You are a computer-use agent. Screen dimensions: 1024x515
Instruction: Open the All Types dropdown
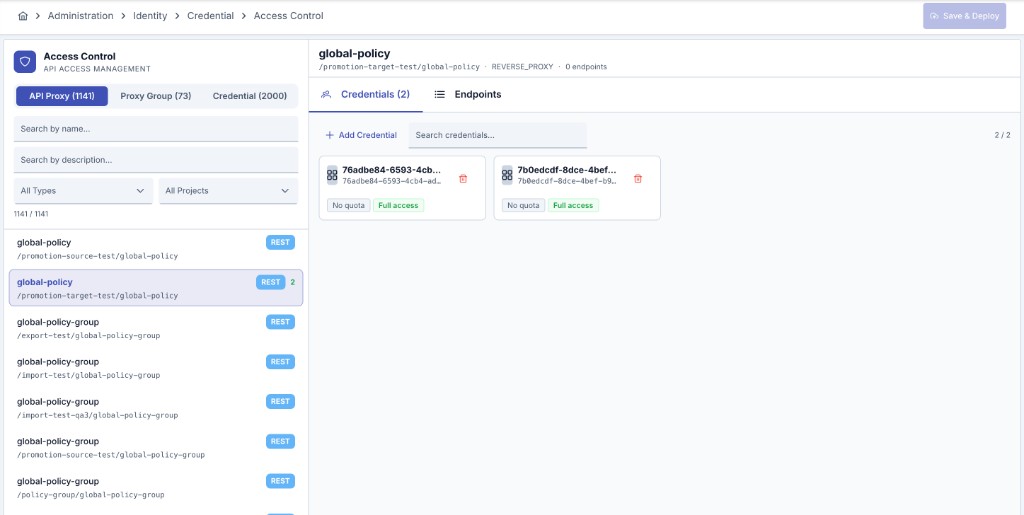coord(83,191)
